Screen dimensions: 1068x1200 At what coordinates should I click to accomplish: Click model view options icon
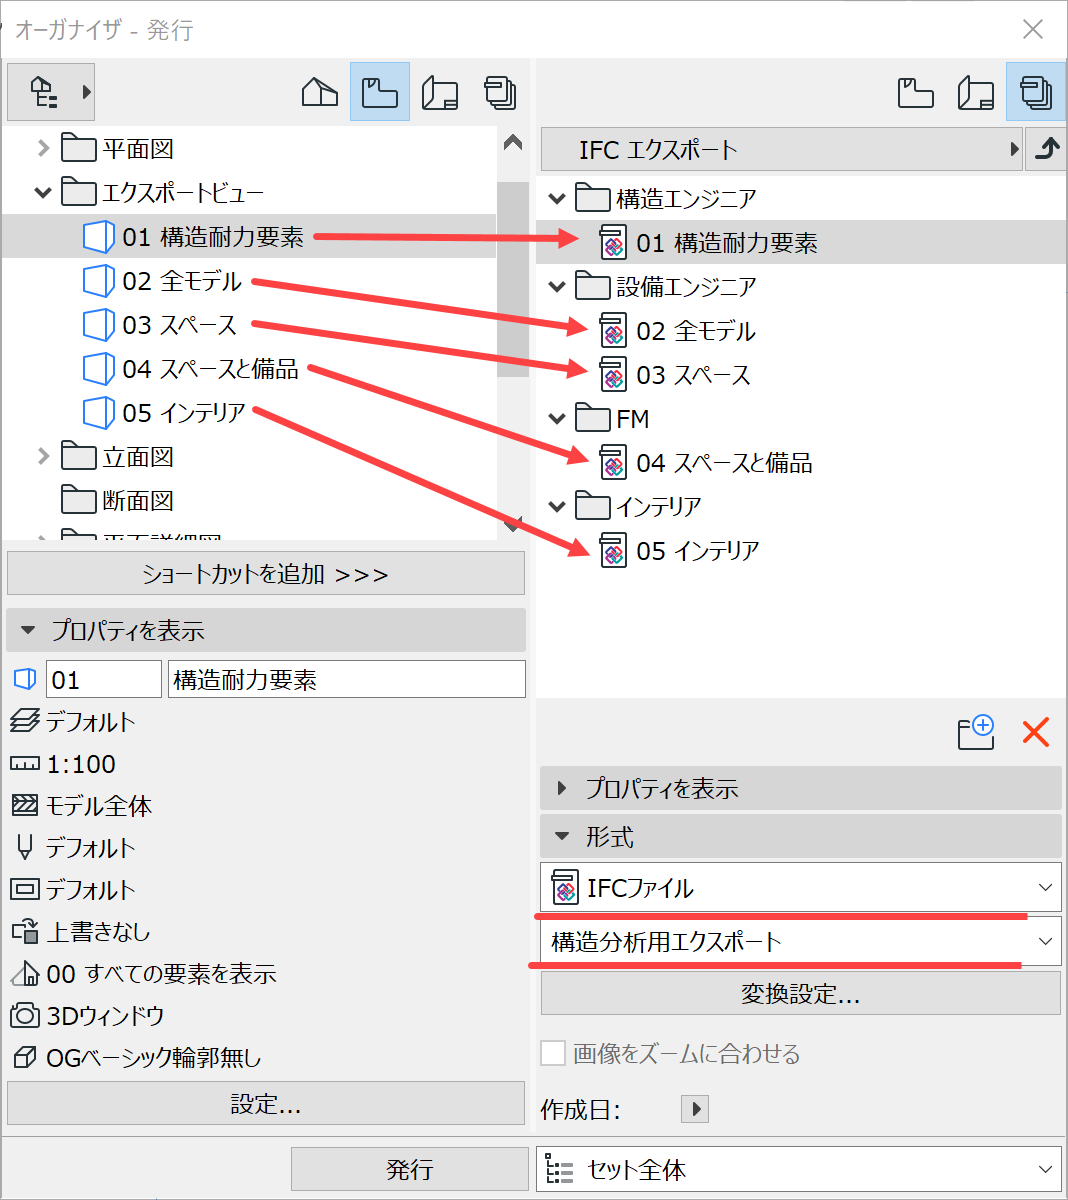(x=24, y=889)
